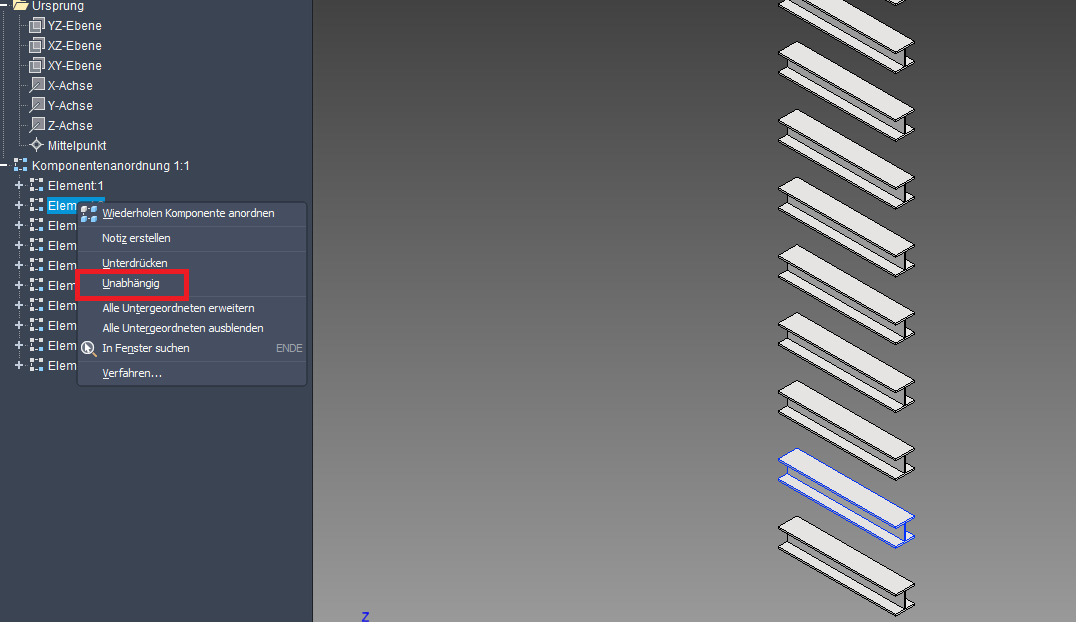Click Alle Untergeordneten erweitern
Image resolution: width=1076 pixels, height=622 pixels.
[192, 308]
